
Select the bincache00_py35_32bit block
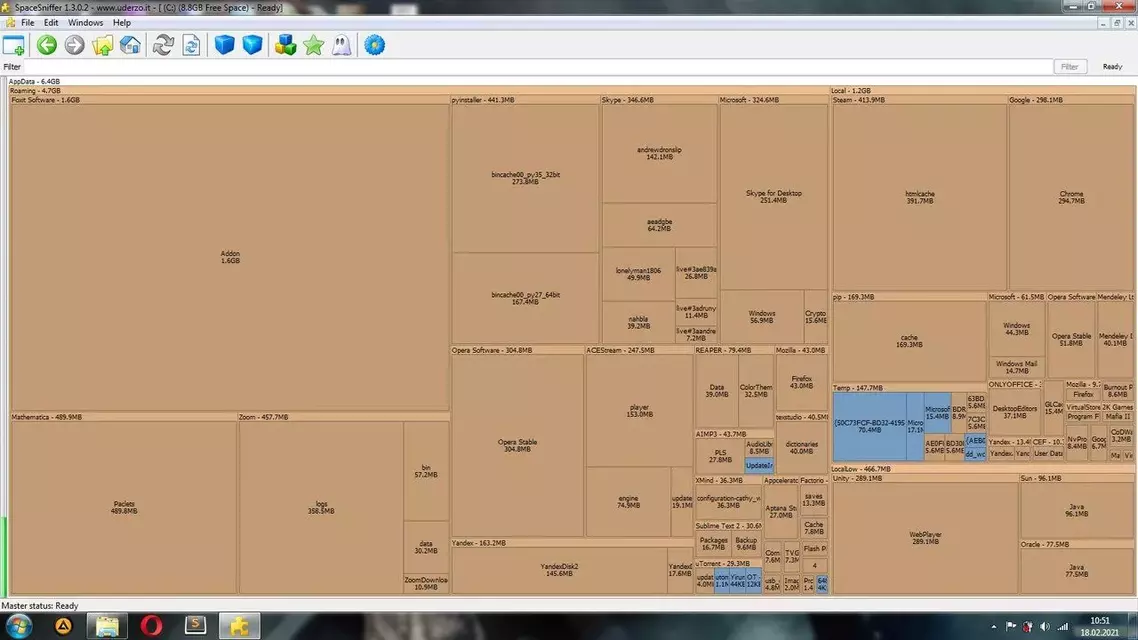(x=525, y=178)
